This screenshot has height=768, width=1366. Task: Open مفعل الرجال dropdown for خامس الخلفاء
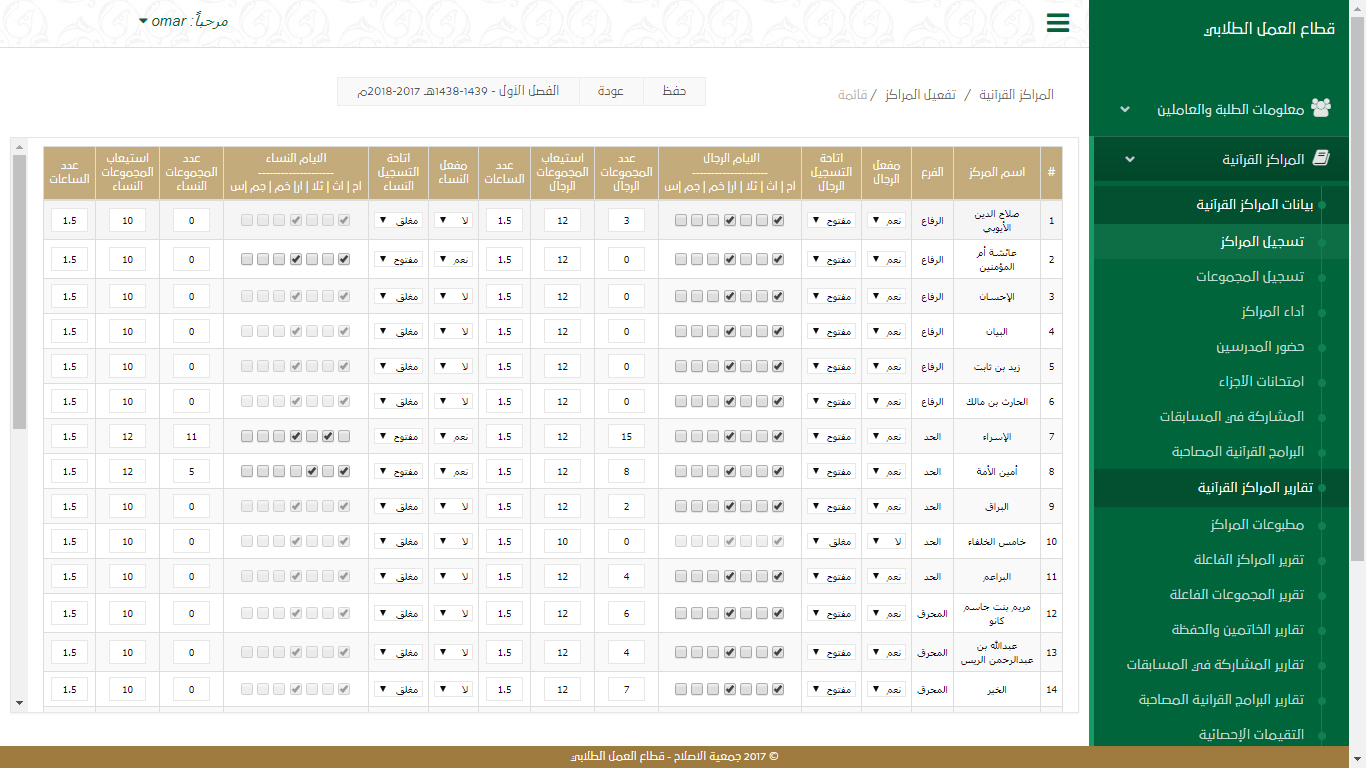tap(886, 542)
